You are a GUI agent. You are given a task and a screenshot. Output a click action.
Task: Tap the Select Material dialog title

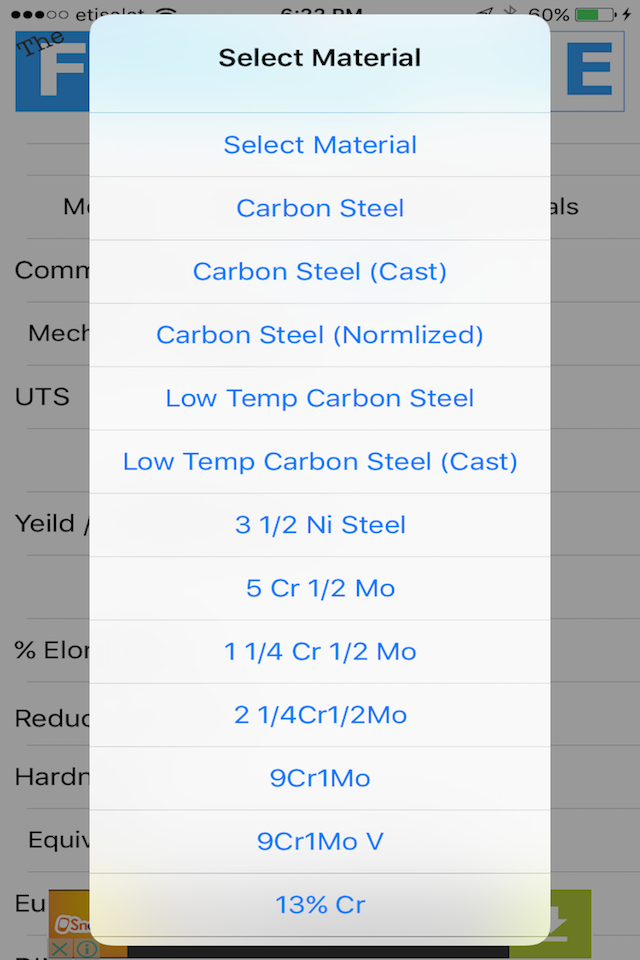pos(320,57)
